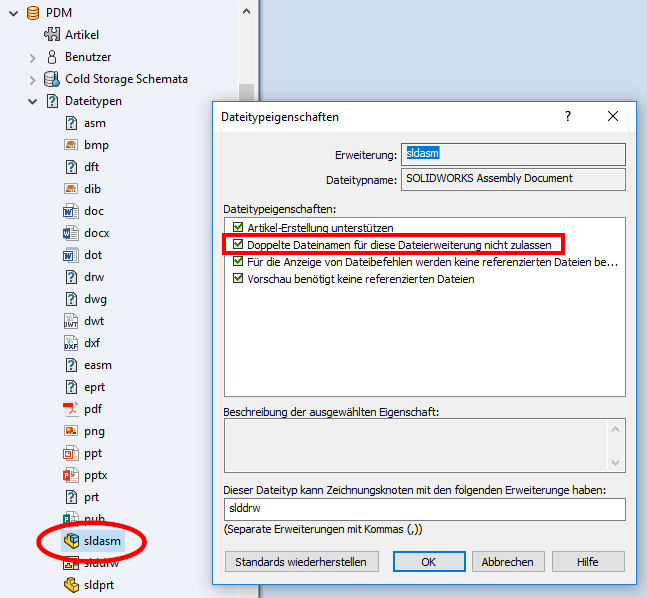The width and height of the screenshot is (647, 598).
Task: Select the dwg file type entry
Action: [x=96, y=299]
